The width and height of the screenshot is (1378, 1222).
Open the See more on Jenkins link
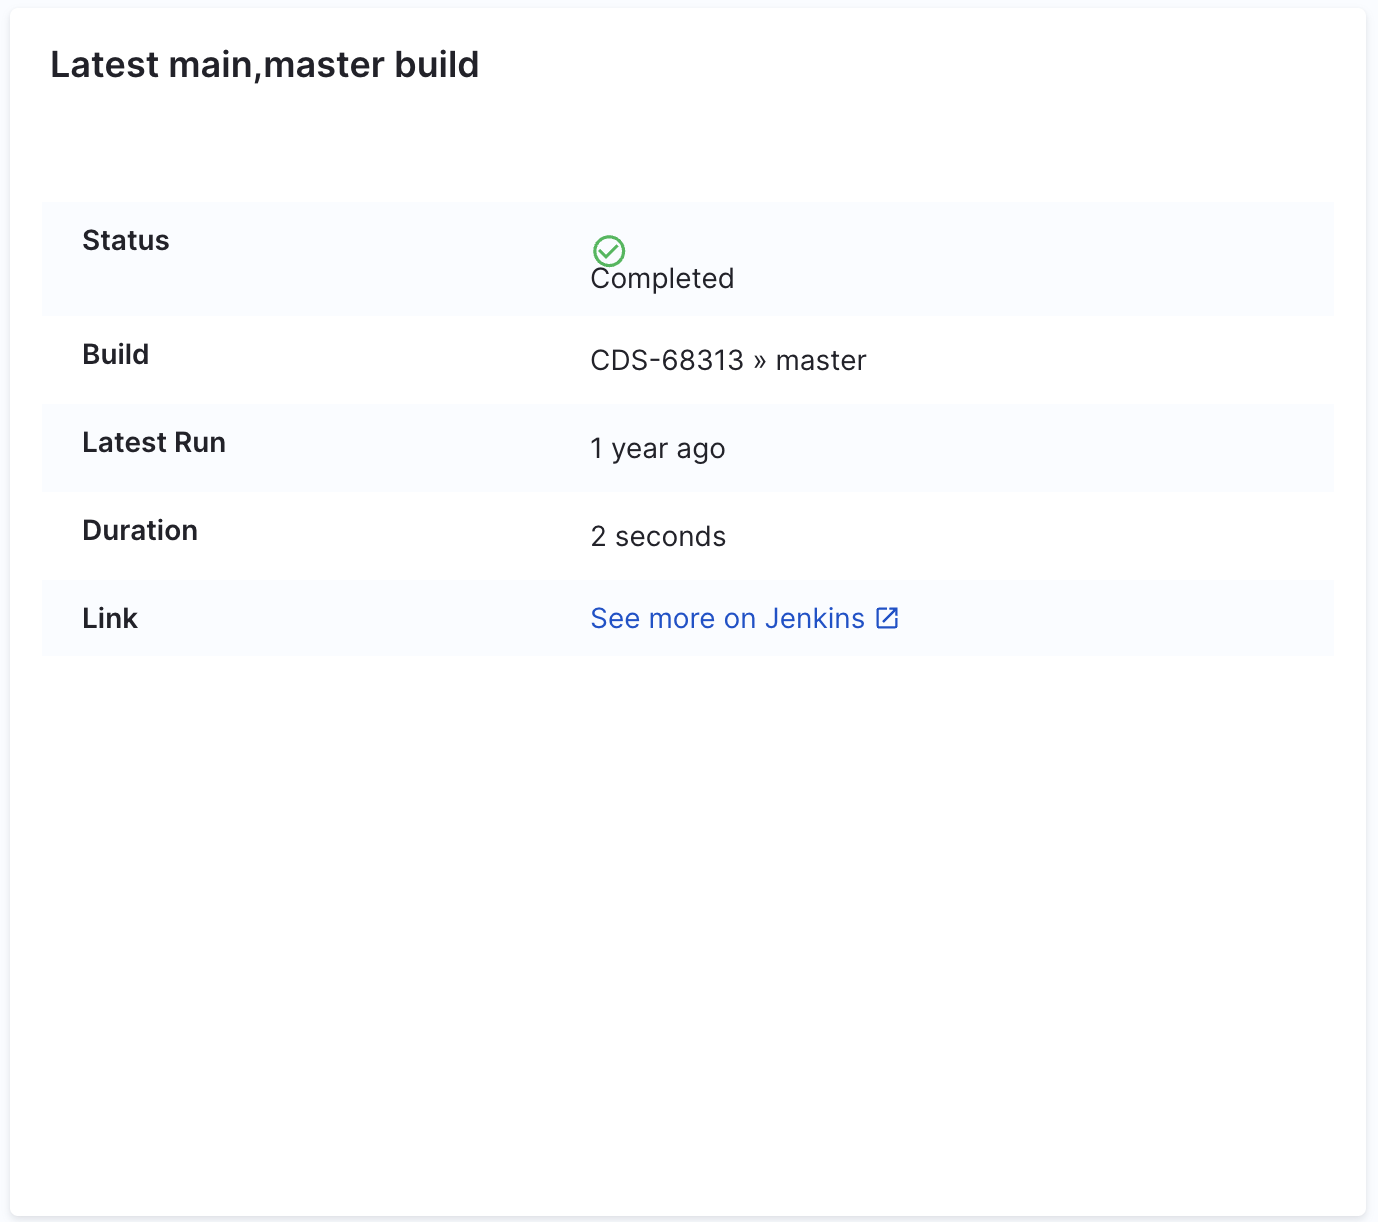pyautogui.click(x=727, y=619)
